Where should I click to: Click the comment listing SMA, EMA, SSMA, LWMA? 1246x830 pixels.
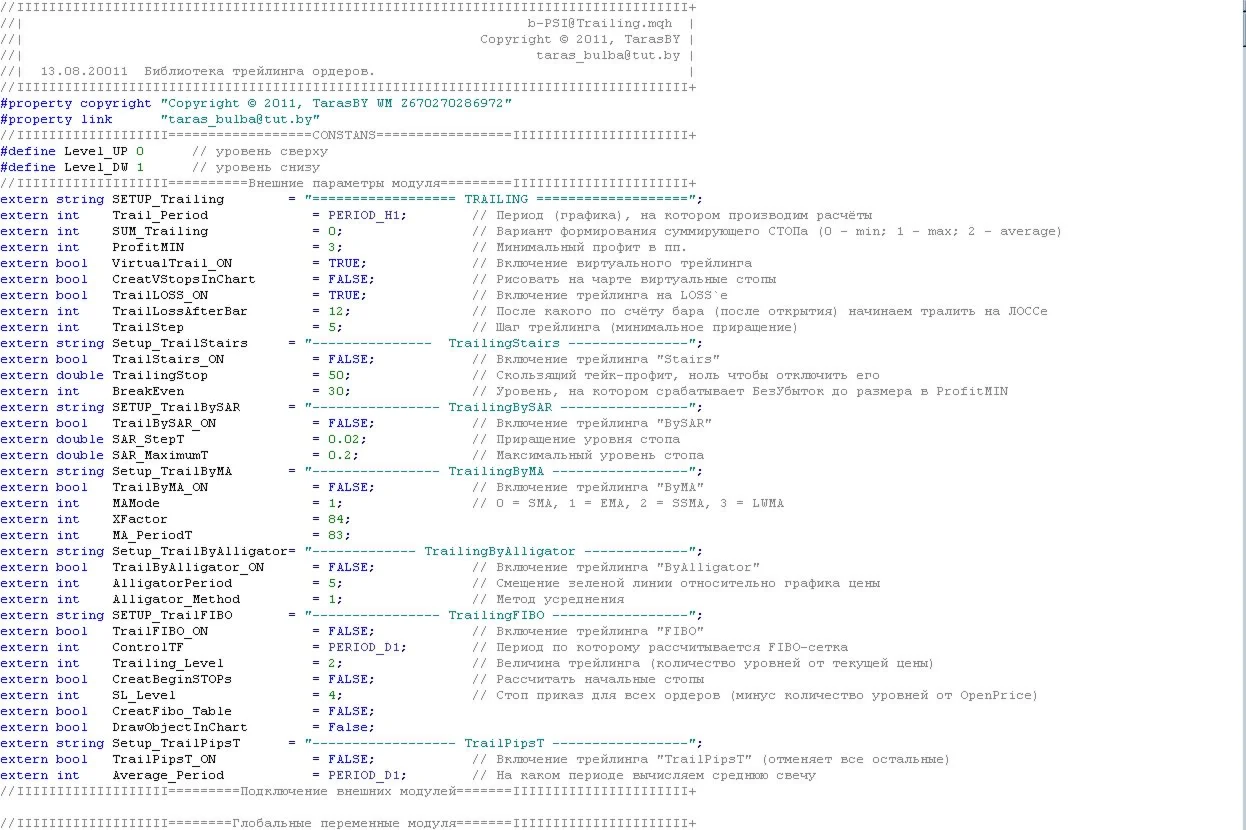(628, 503)
